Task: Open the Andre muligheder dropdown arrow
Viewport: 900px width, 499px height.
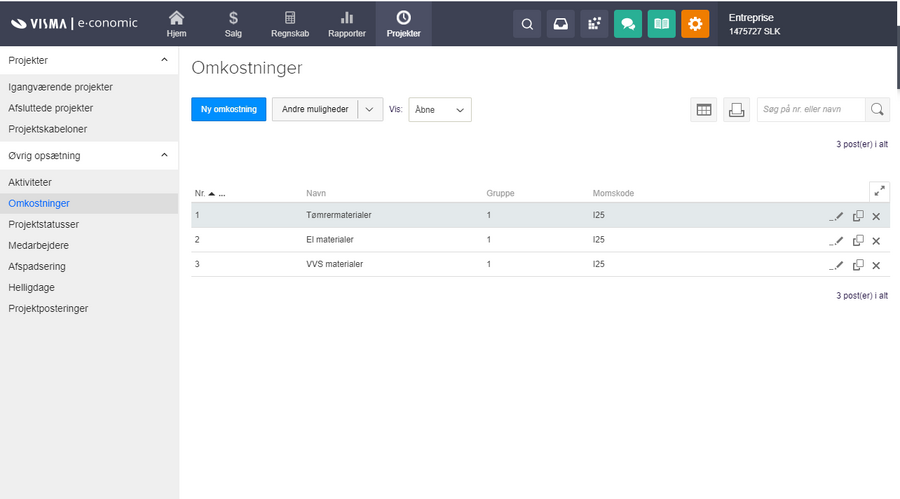Action: pos(370,110)
